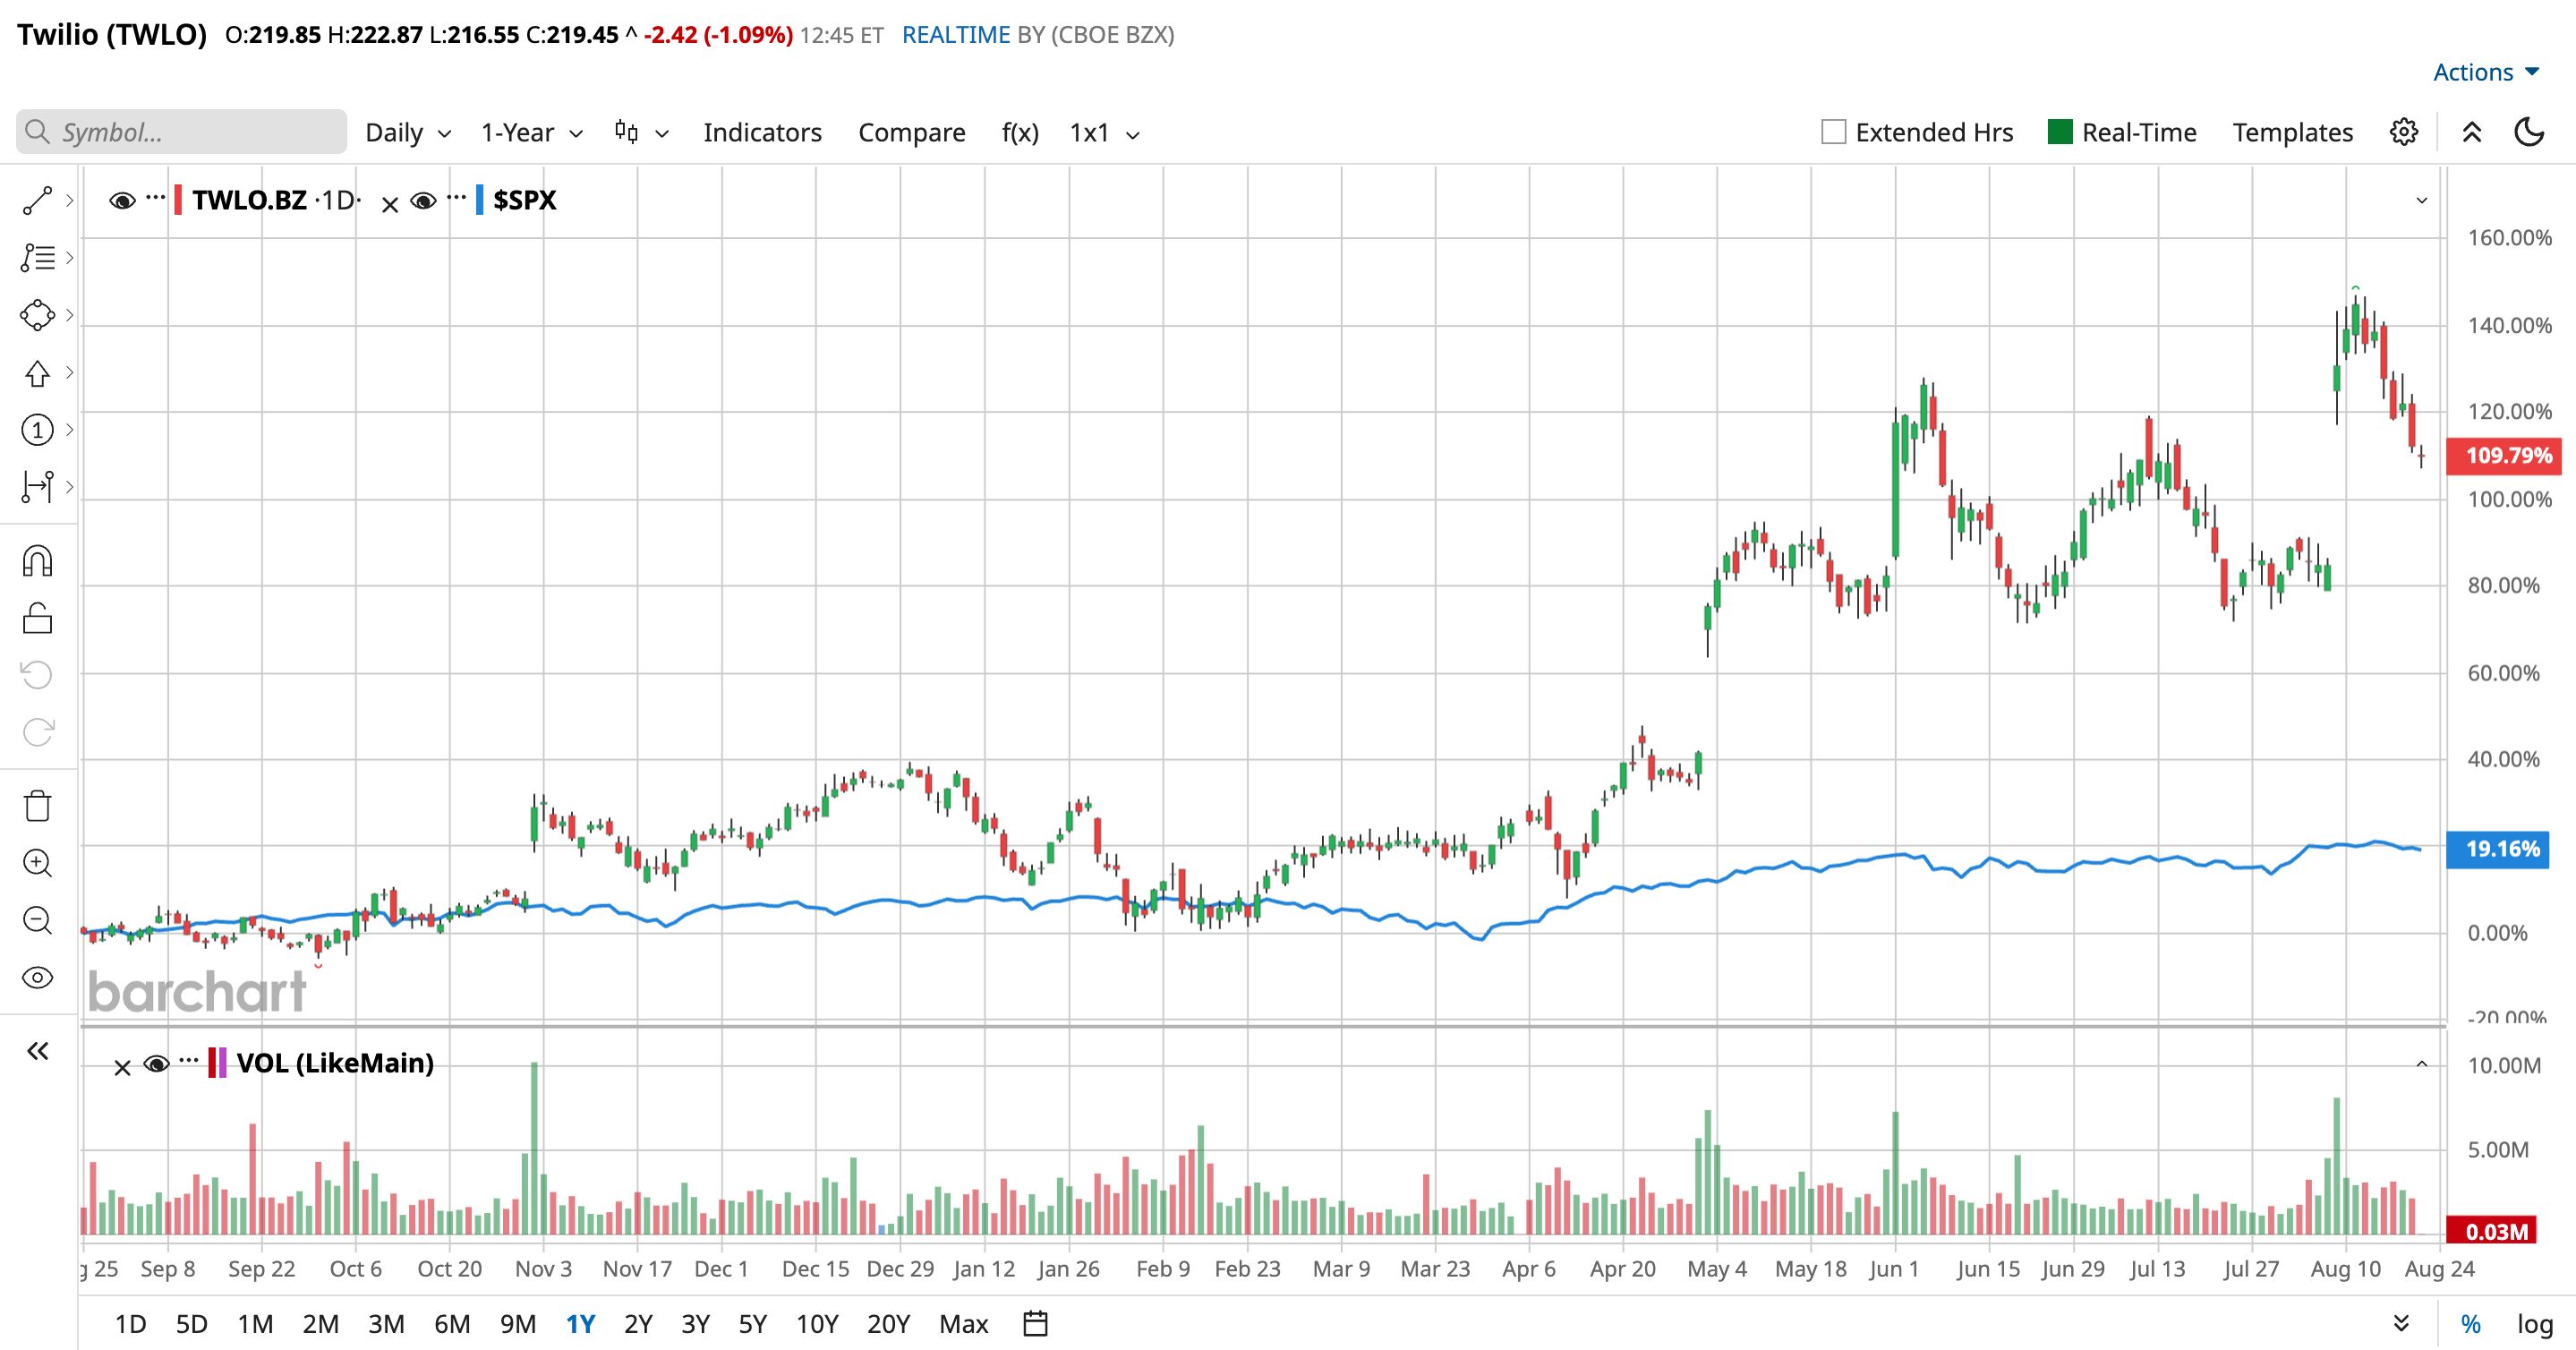Open the 1-Year period dropdown
The height and width of the screenshot is (1350, 2576).
point(531,132)
